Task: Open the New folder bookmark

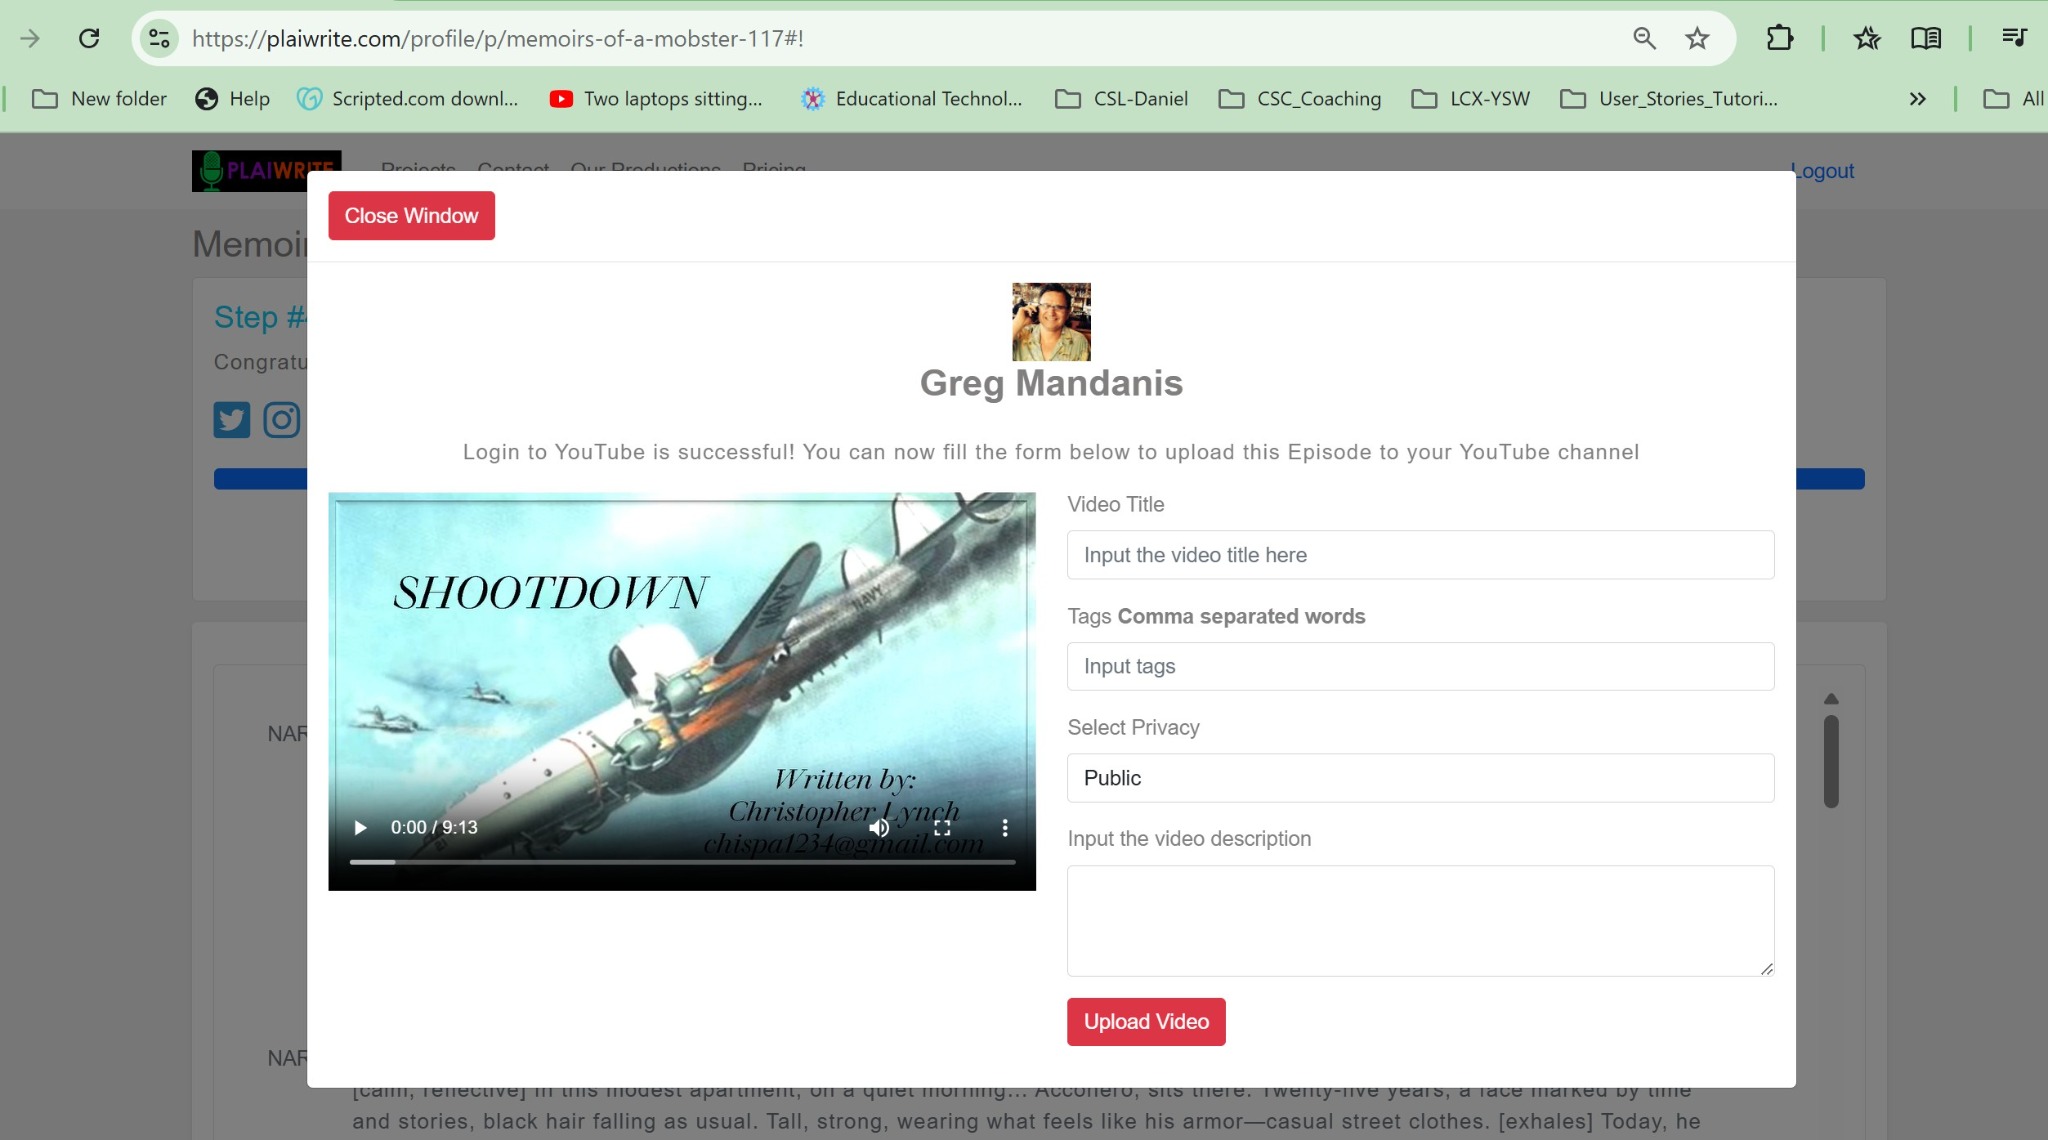Action: (x=99, y=99)
